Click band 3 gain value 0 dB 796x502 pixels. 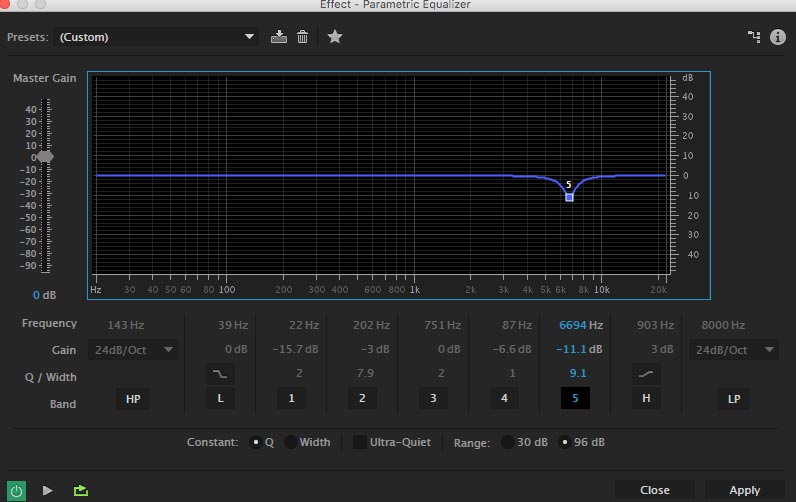pos(449,350)
